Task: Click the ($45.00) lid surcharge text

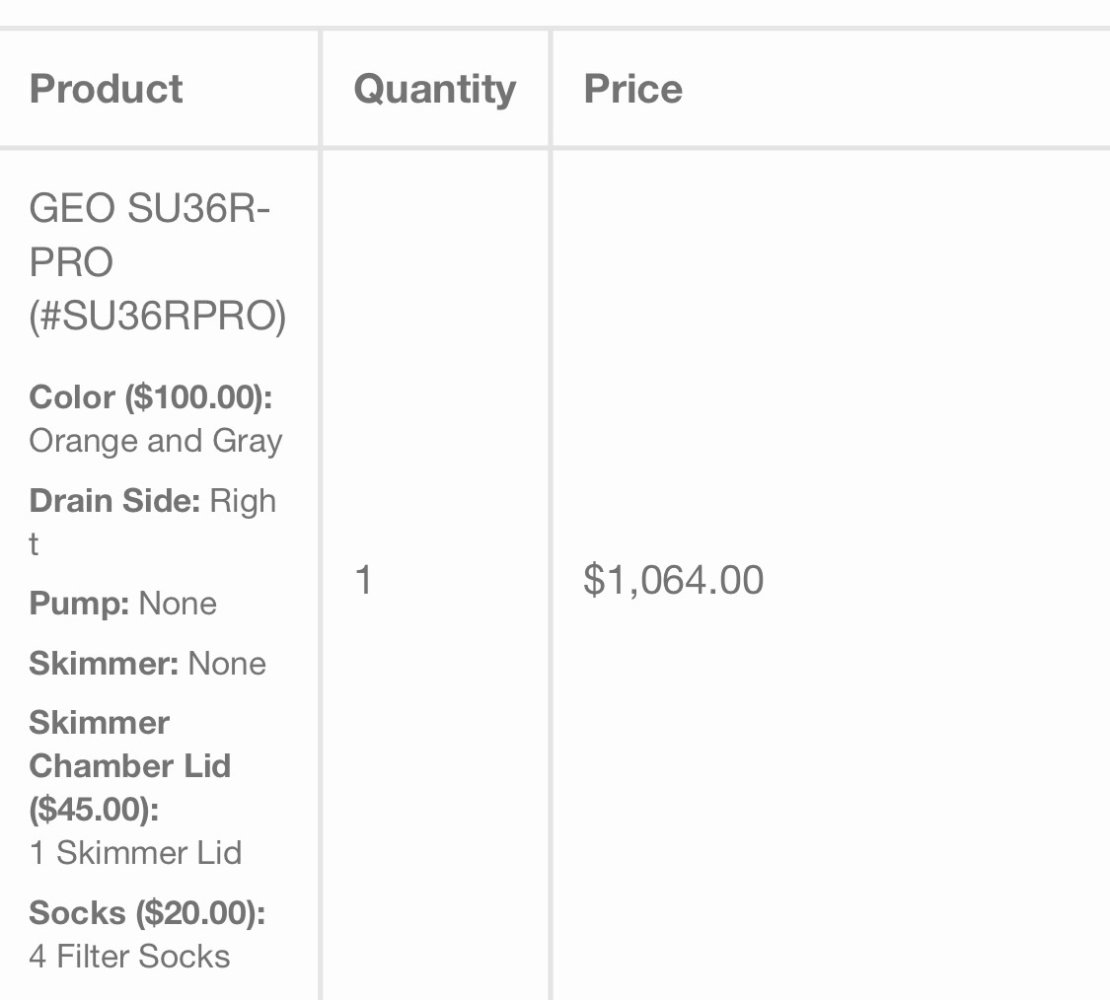Action: (x=93, y=809)
